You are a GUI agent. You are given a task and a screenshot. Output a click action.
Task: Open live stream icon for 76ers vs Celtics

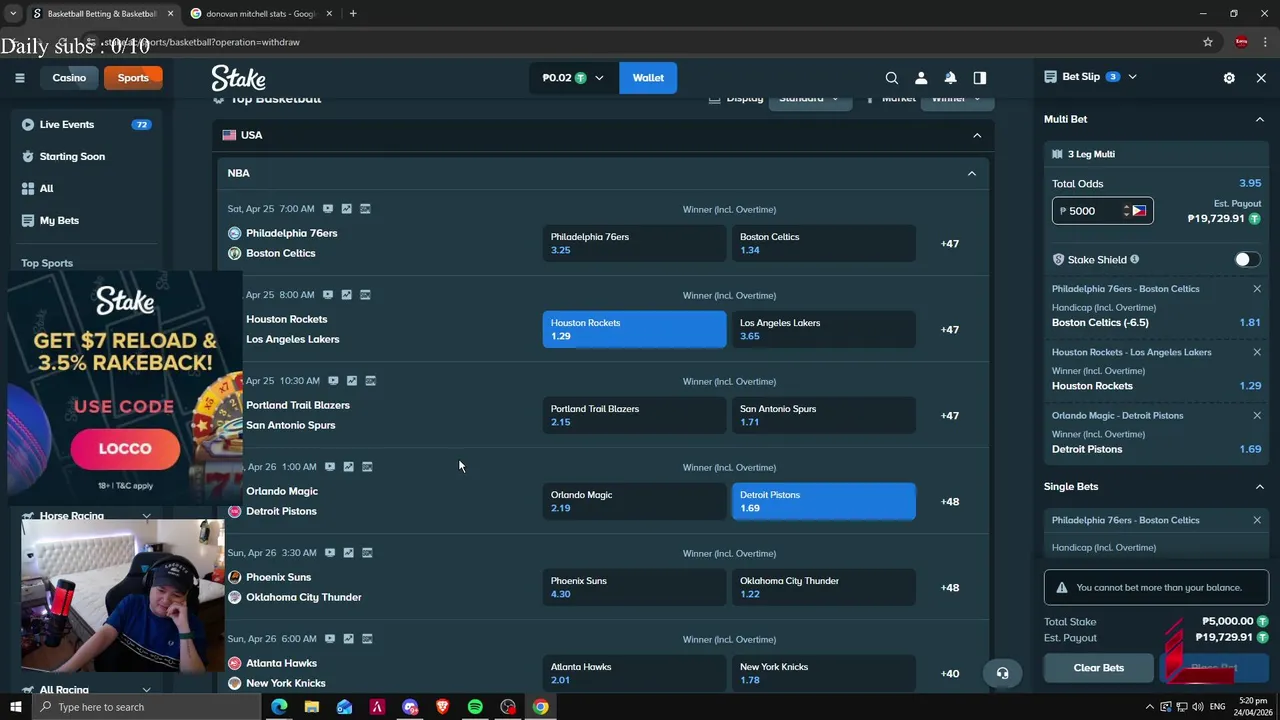pos(327,209)
